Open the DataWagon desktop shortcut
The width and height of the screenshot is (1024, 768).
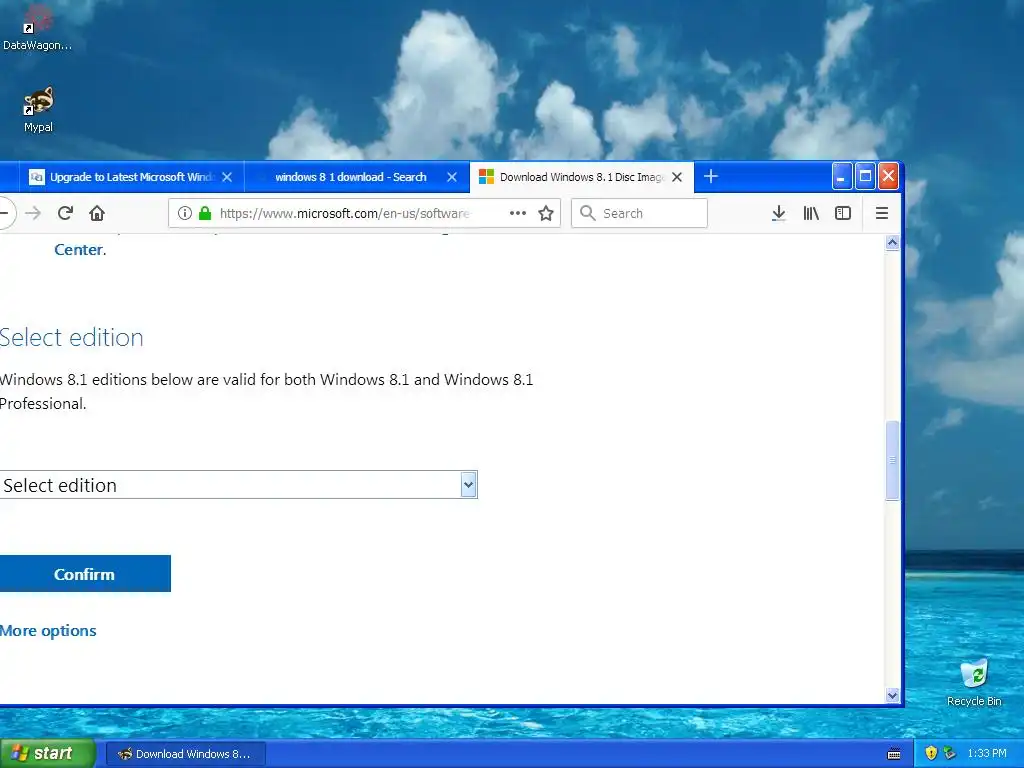tap(37, 27)
